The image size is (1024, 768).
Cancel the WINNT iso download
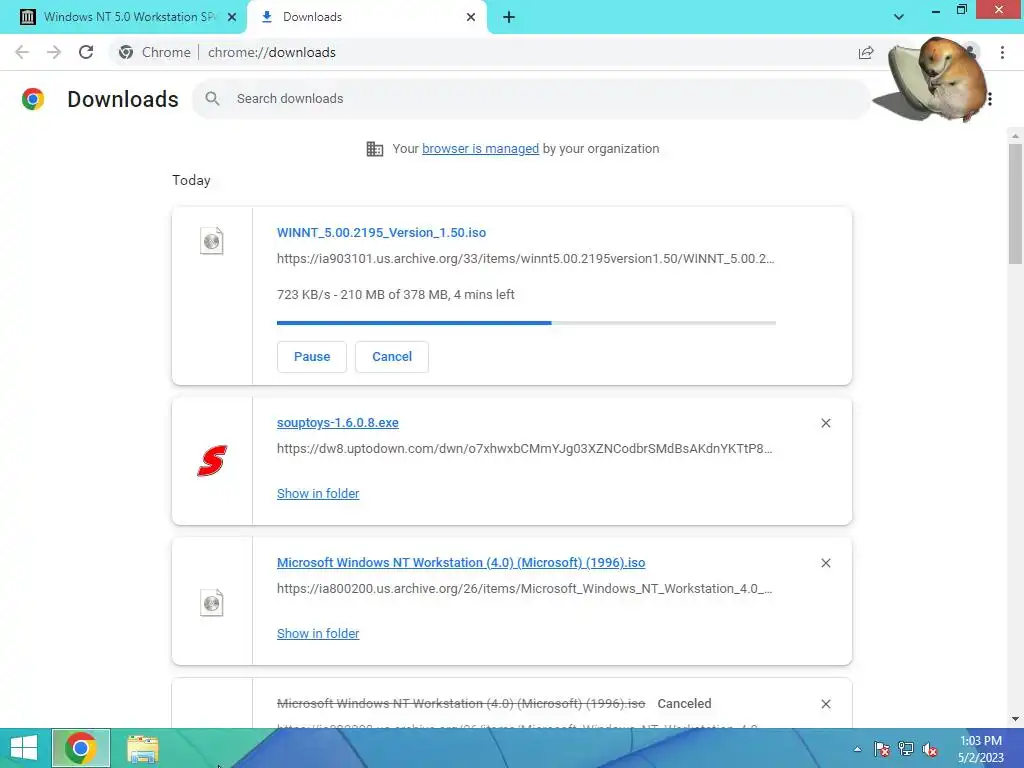coord(392,357)
